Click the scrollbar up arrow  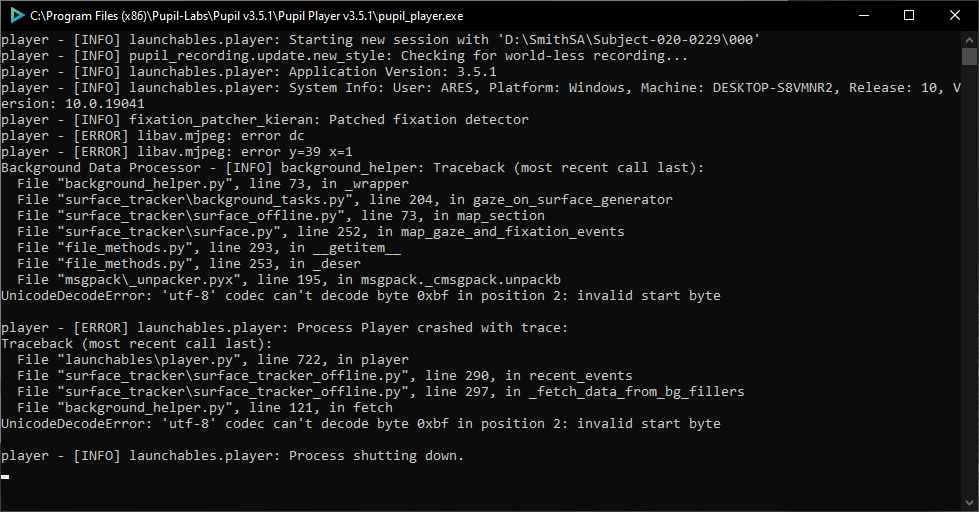[969, 39]
